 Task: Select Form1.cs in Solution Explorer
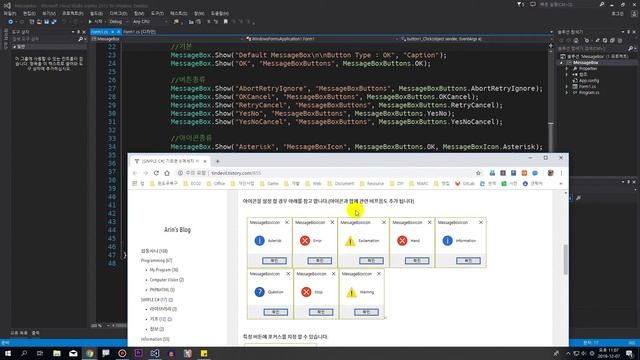(587, 87)
